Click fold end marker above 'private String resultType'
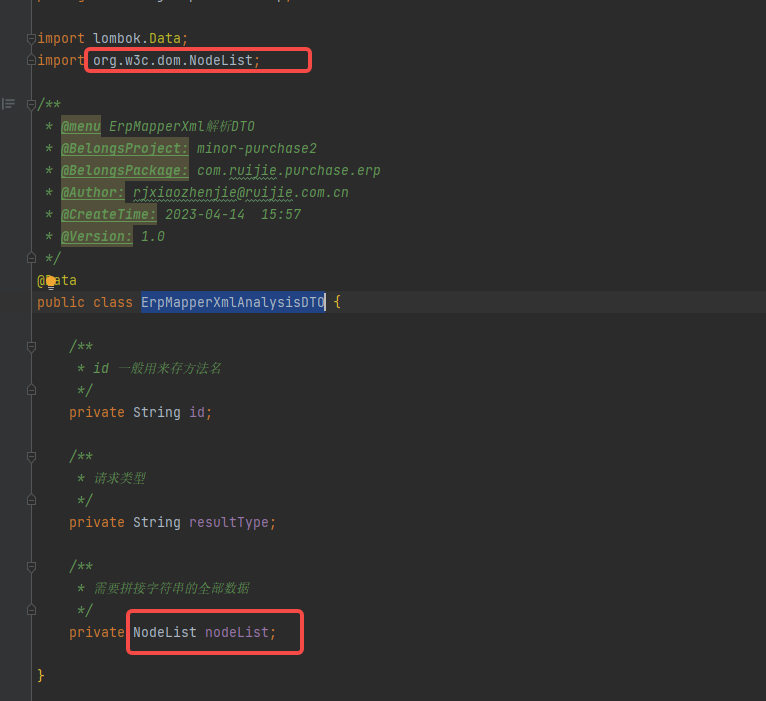The width and height of the screenshot is (766, 701). tap(31, 500)
